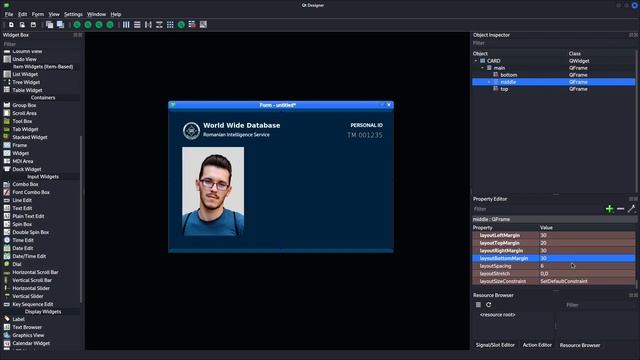Click the layoutSpacing property row

[553, 266]
